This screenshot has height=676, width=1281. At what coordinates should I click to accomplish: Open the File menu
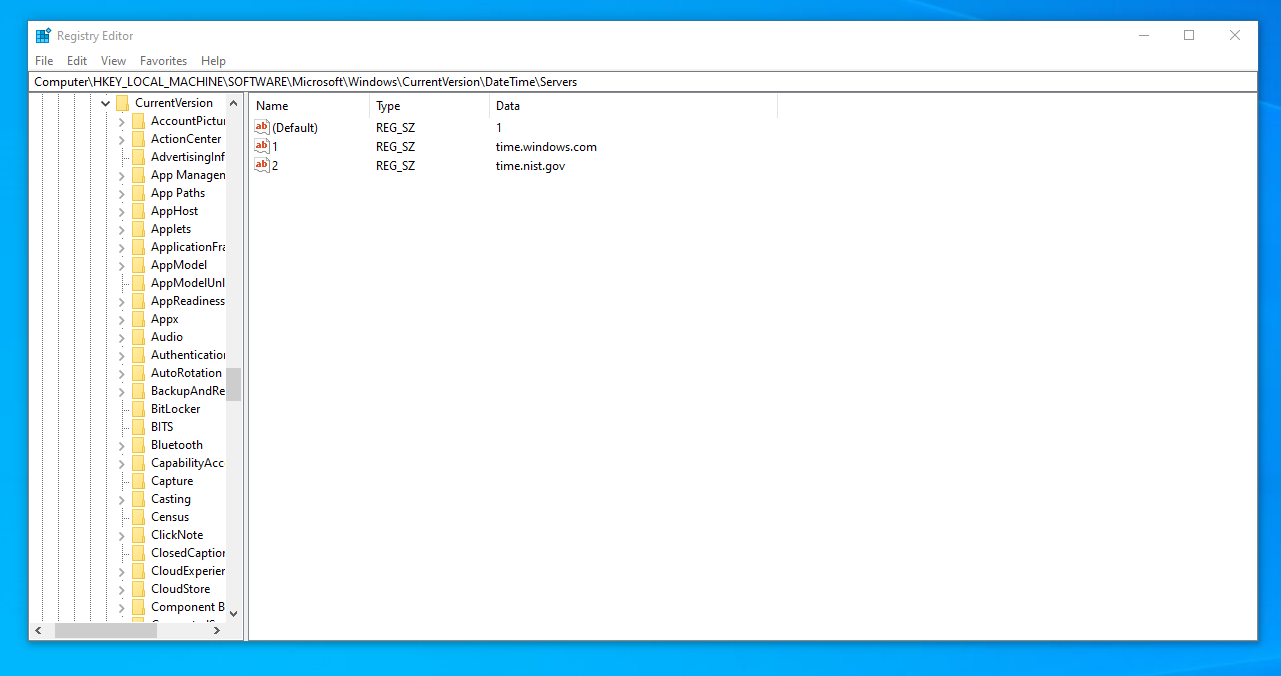pyautogui.click(x=44, y=61)
